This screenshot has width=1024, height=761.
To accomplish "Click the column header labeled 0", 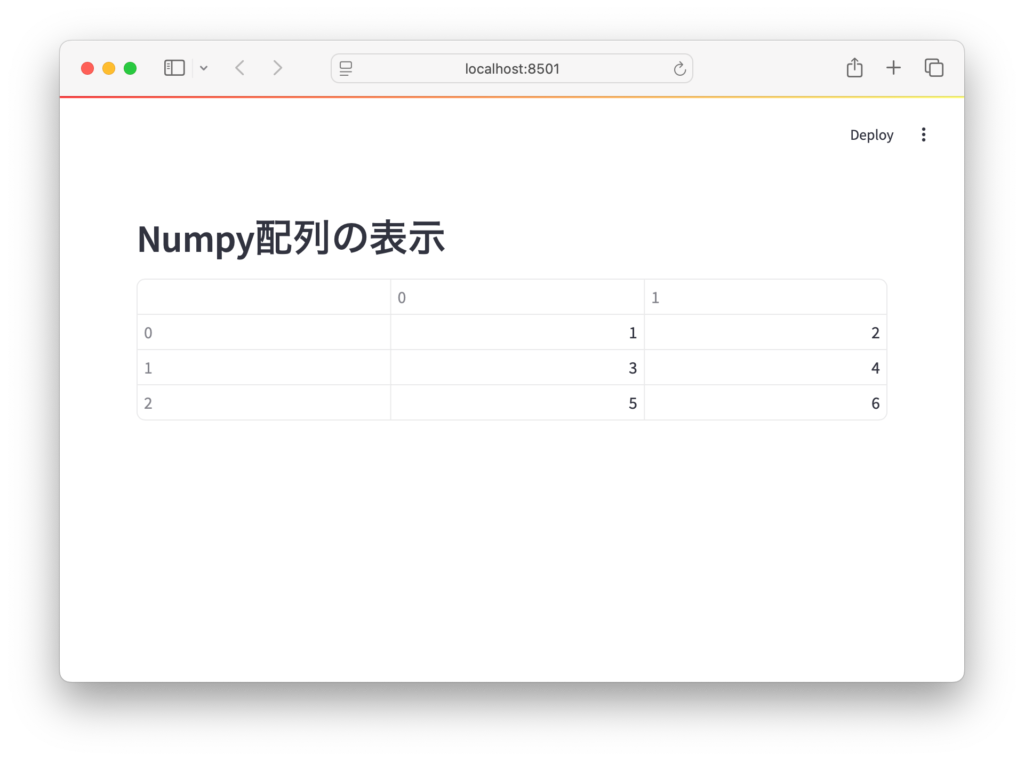I will pos(516,298).
